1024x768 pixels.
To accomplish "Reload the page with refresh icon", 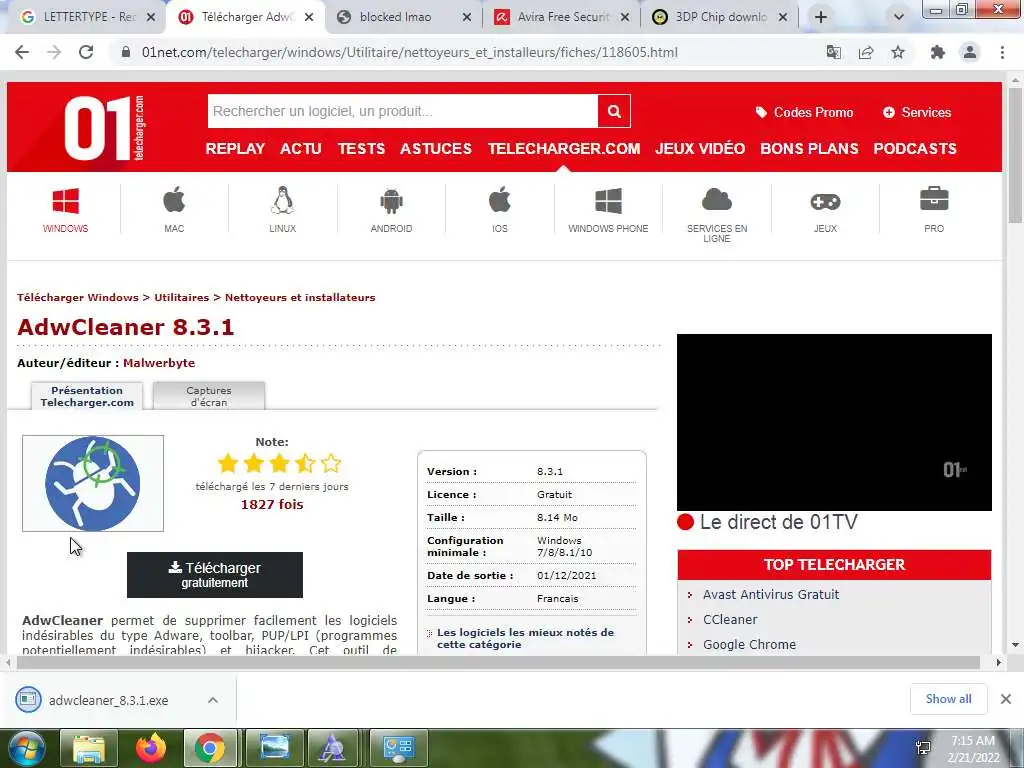I will click(x=86, y=52).
